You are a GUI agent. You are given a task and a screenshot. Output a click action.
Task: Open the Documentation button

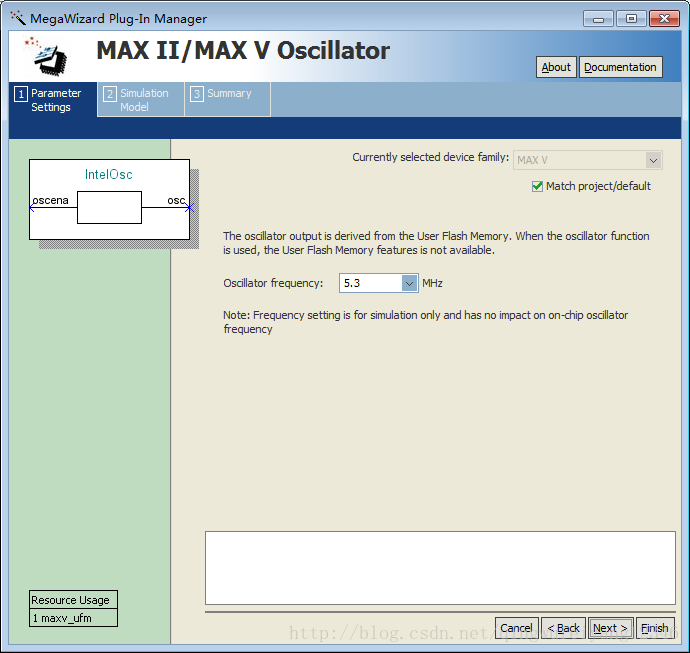pyautogui.click(x=620, y=67)
